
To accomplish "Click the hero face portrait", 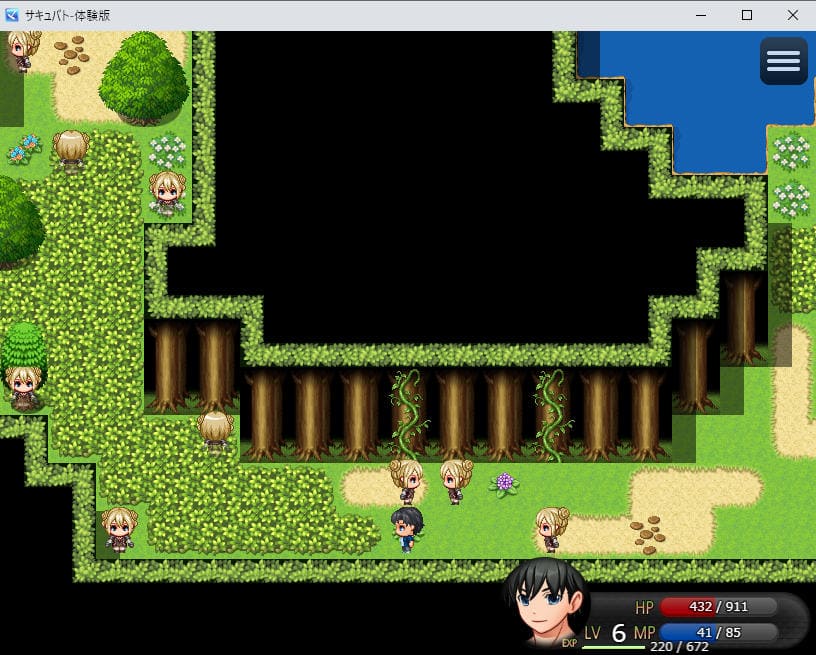I will (546, 603).
